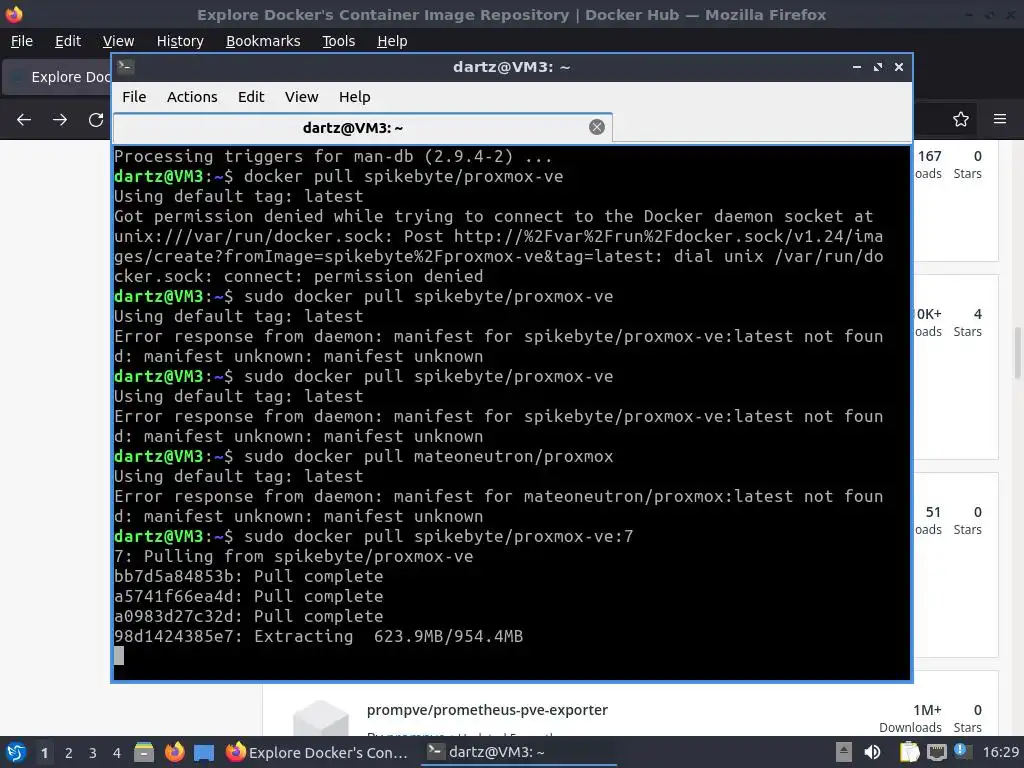The height and width of the screenshot is (768, 1024).
Task: Select the dartz@VM3: ~ terminal tab
Action: [x=362, y=127]
